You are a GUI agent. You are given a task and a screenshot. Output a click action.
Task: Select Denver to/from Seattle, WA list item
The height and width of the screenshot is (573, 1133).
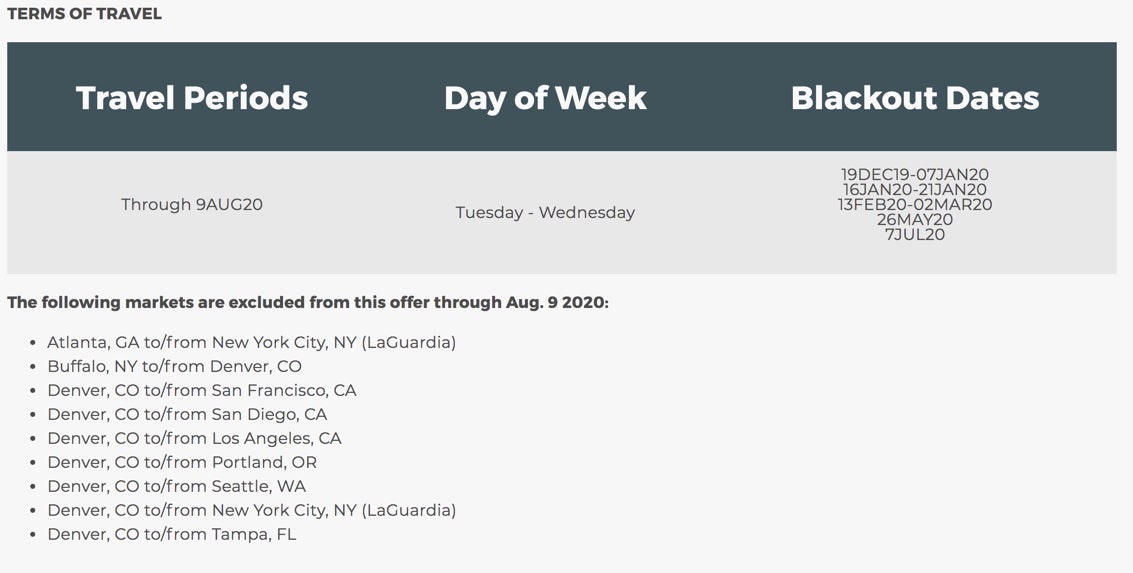click(176, 486)
